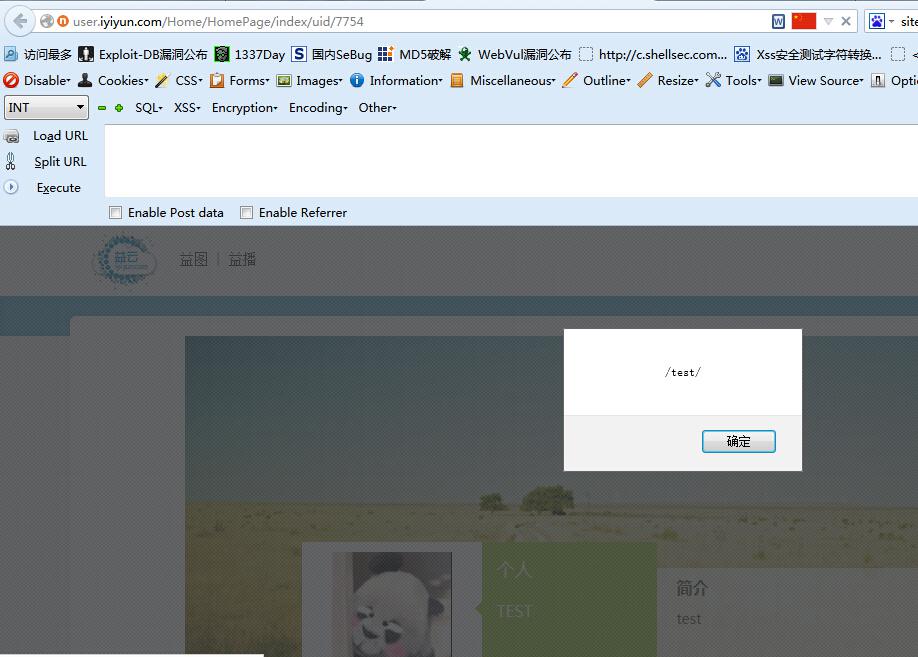Click the HackBar URL text area
Screen dimensions: 918x657
(x=511, y=161)
